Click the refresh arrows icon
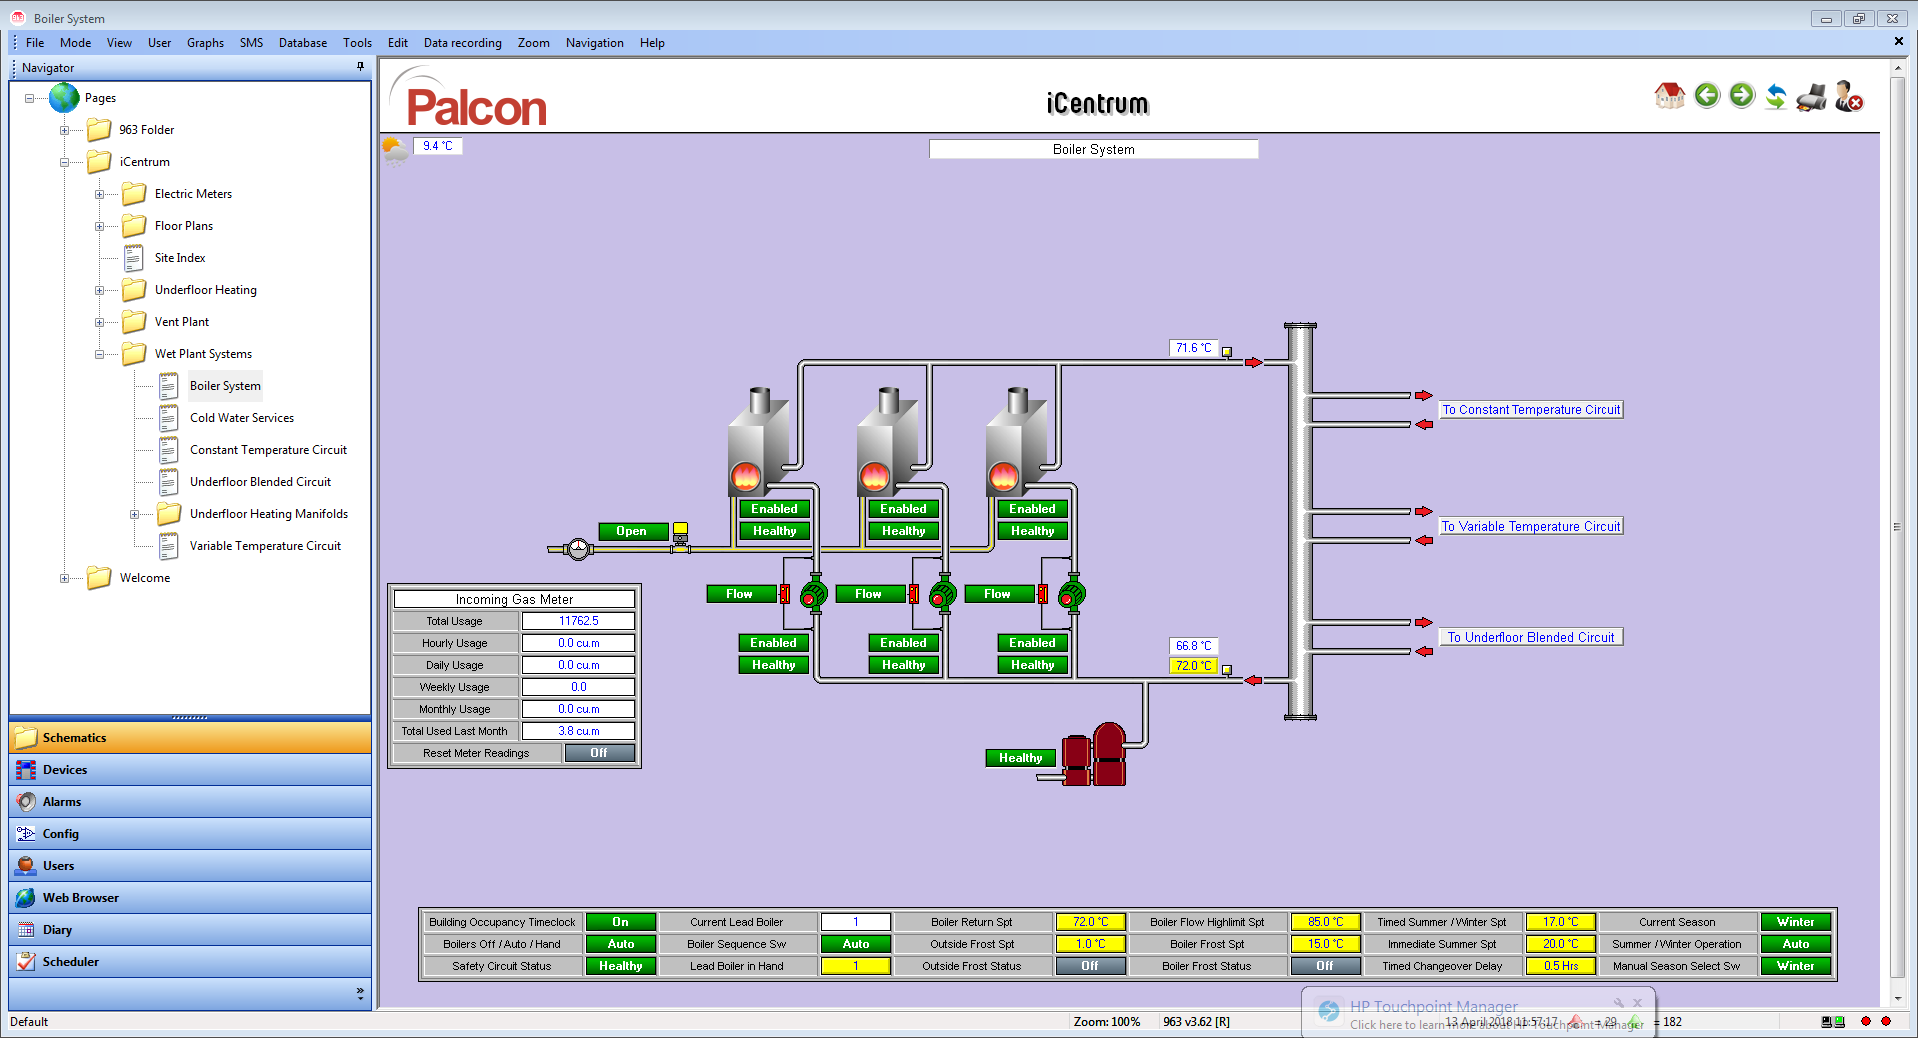Image resolution: width=1918 pixels, height=1038 pixels. [x=1776, y=97]
